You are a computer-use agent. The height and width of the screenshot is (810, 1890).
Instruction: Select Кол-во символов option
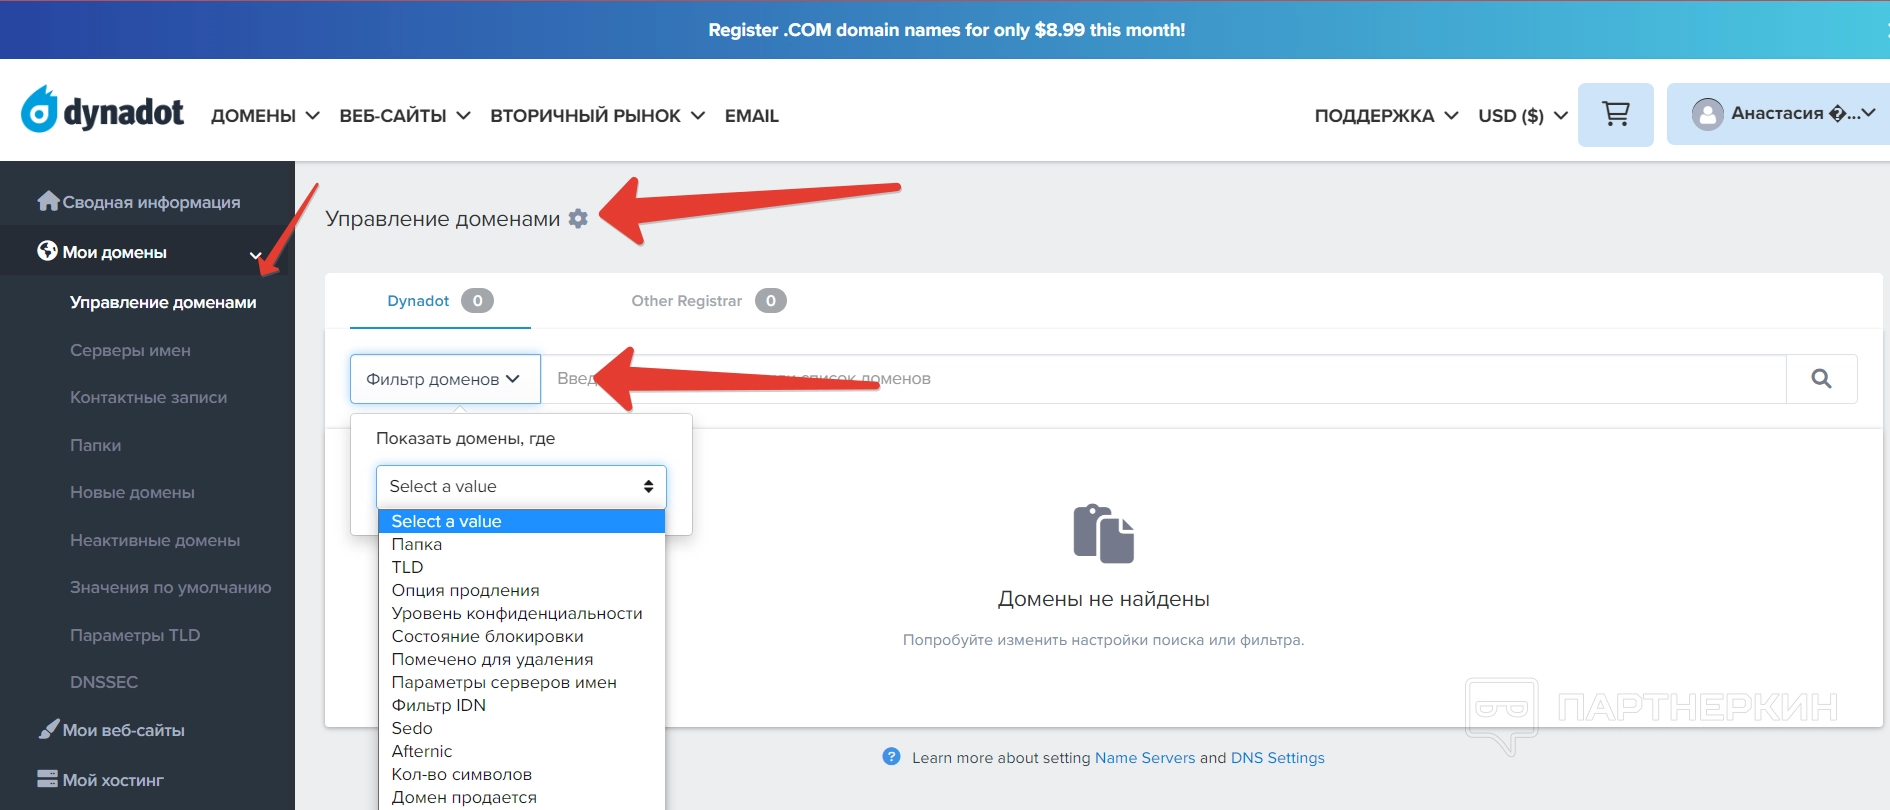(x=521, y=774)
